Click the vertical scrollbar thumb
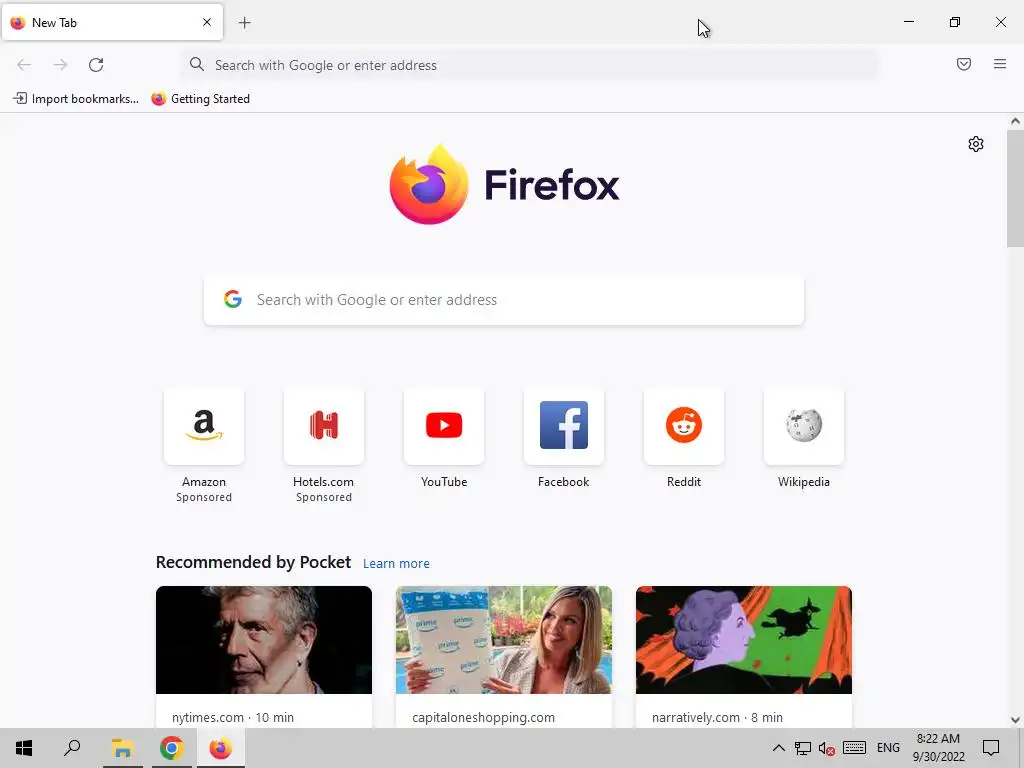The width and height of the screenshot is (1024, 768). (1015, 188)
